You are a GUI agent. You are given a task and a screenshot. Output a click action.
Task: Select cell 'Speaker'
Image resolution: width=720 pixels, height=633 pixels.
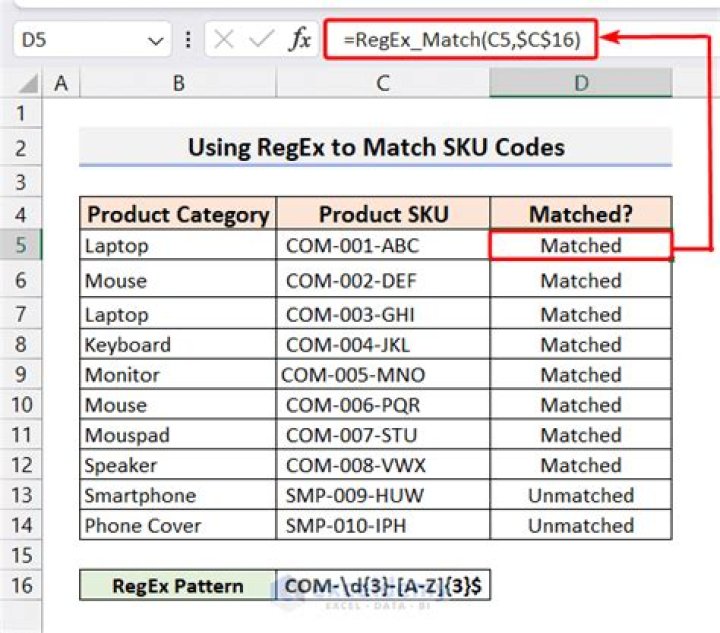(178, 465)
